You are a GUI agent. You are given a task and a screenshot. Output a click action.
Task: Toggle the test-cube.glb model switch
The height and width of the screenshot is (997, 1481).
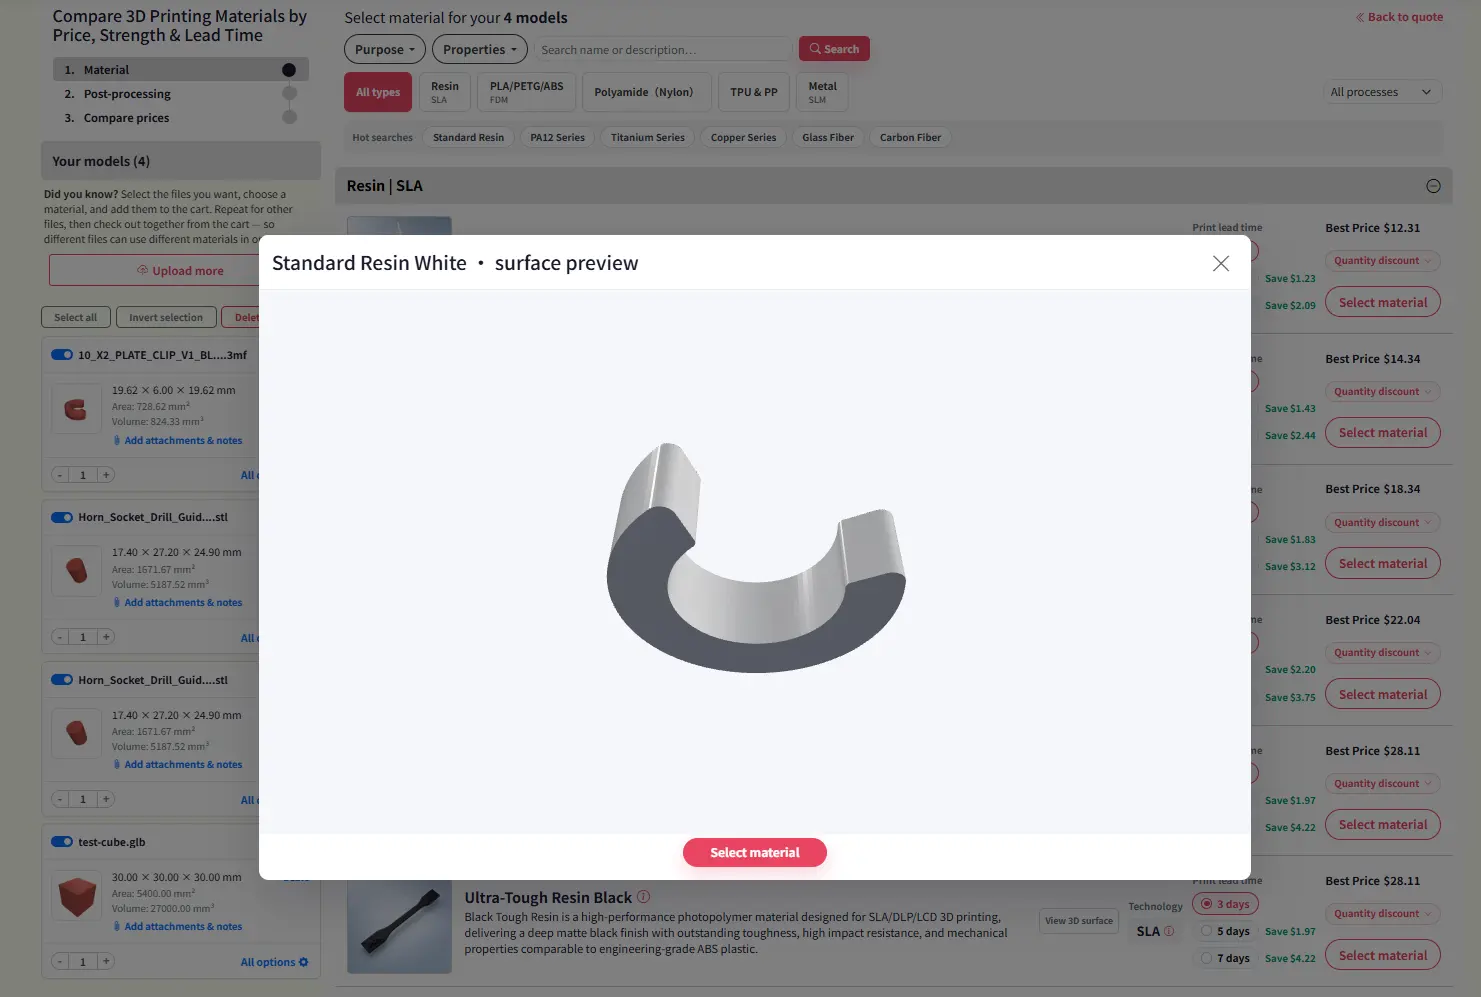click(62, 842)
